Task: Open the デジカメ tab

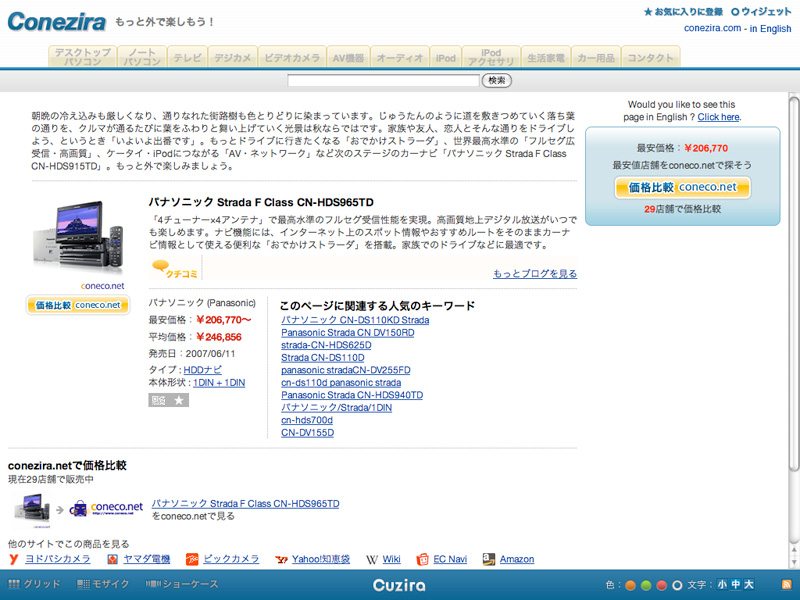Action: point(232,58)
